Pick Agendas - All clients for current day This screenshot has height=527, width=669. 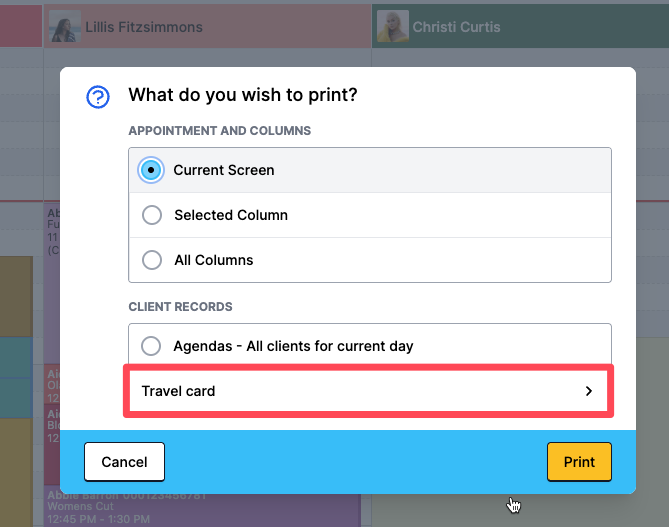(152, 346)
